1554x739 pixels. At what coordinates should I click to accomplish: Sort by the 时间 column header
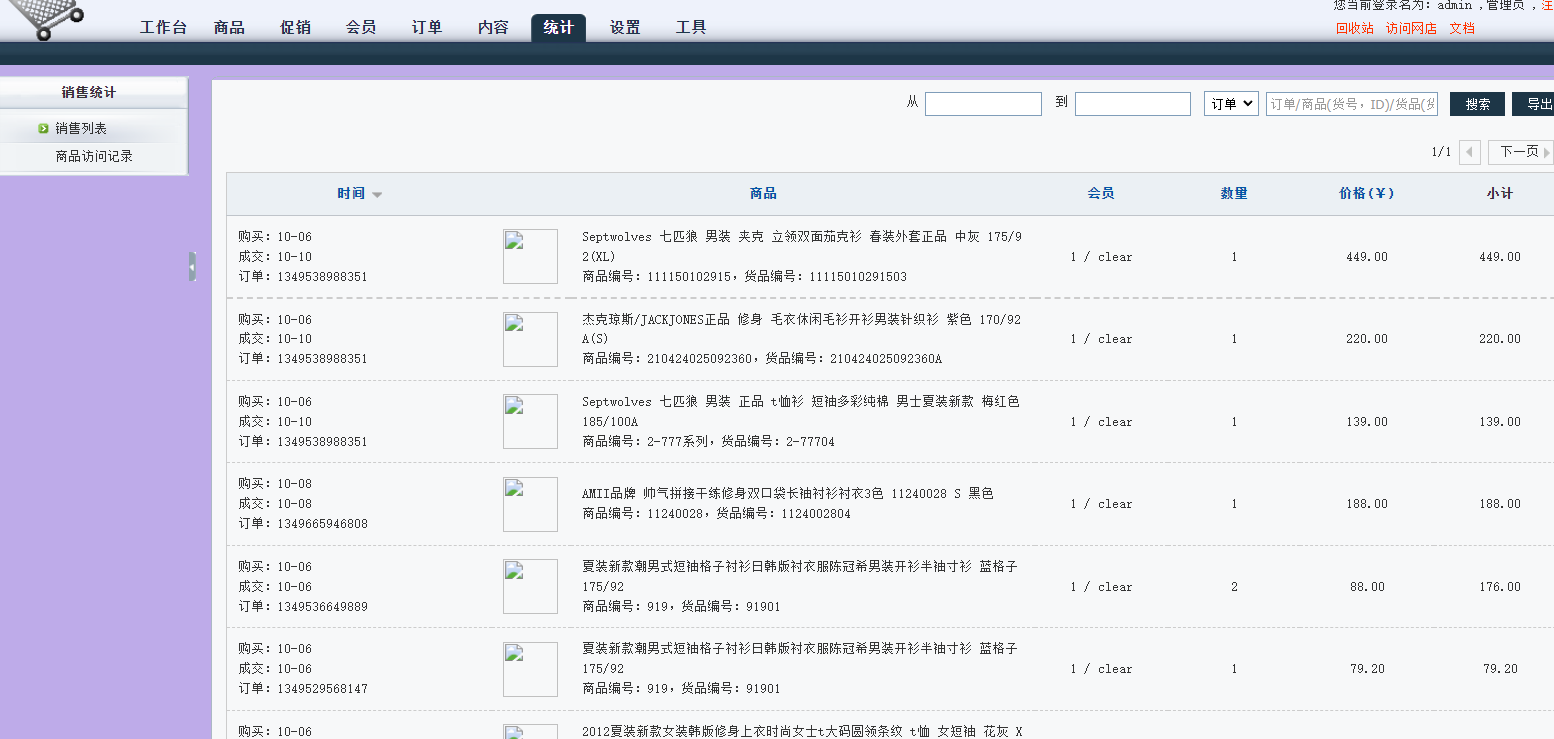tap(351, 194)
